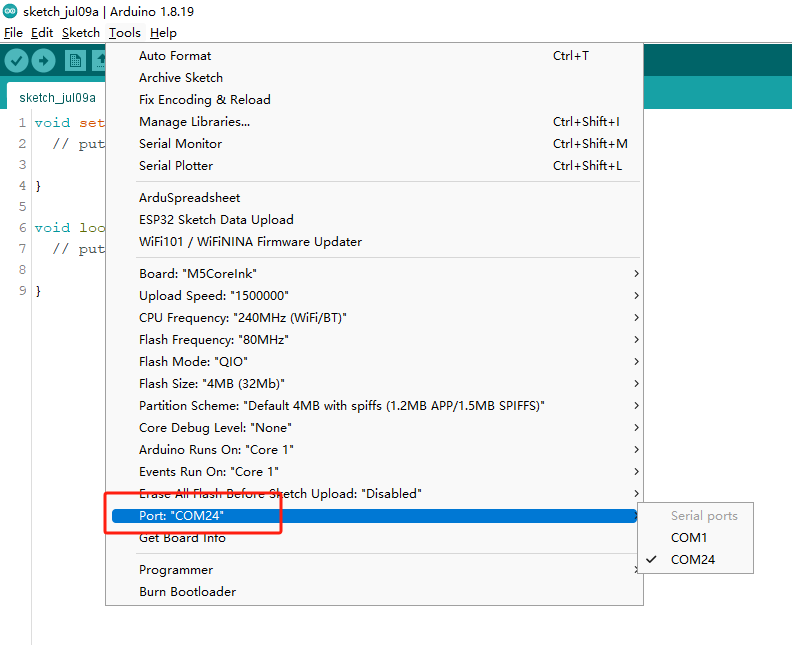
Task: Select COM1 serial port option
Action: click(688, 538)
